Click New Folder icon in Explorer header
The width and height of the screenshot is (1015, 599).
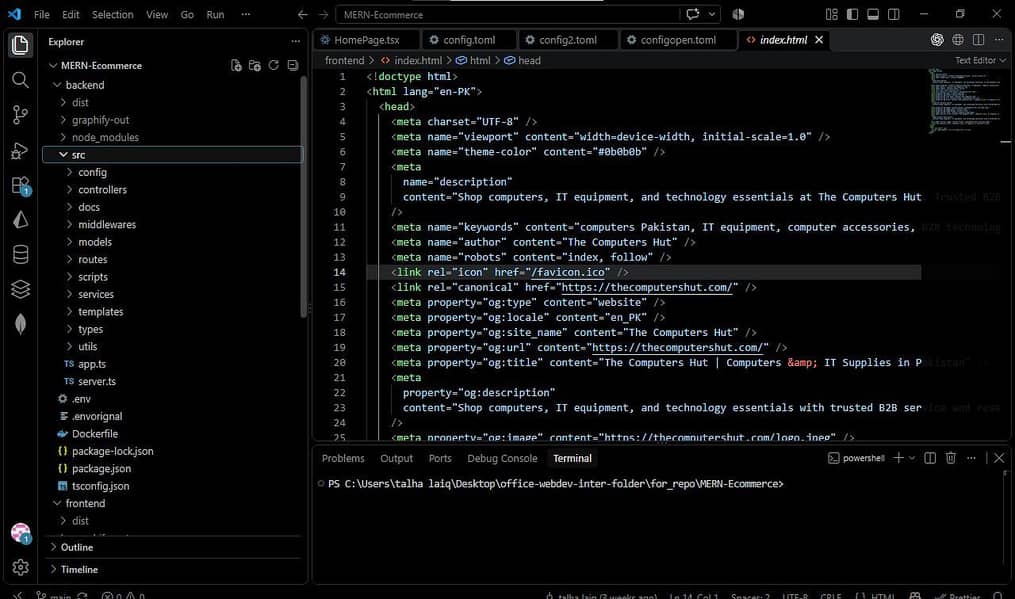tap(255, 65)
